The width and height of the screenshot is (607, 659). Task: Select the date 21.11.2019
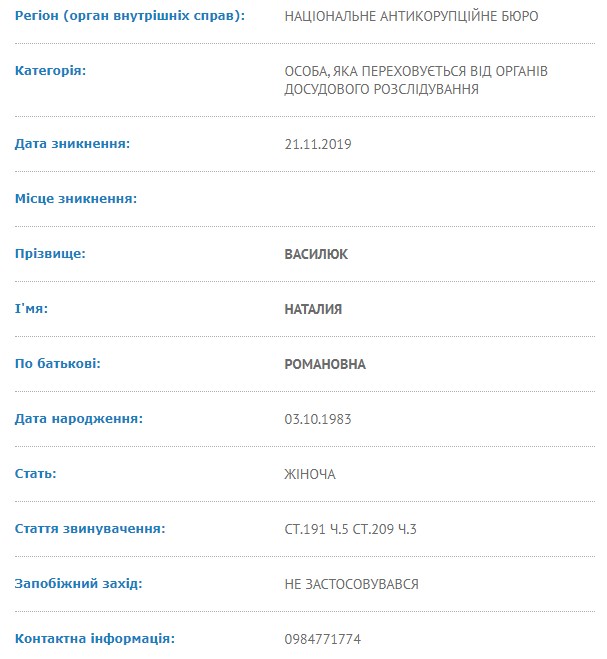tap(318, 144)
